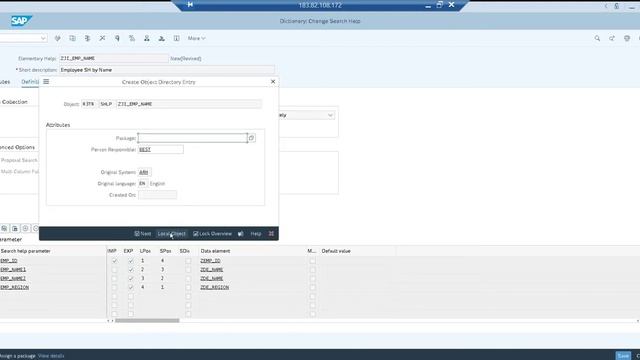This screenshot has height=360, width=640.
Task: Click the circular plus parameter toolbar icon
Action: click(x=25, y=229)
